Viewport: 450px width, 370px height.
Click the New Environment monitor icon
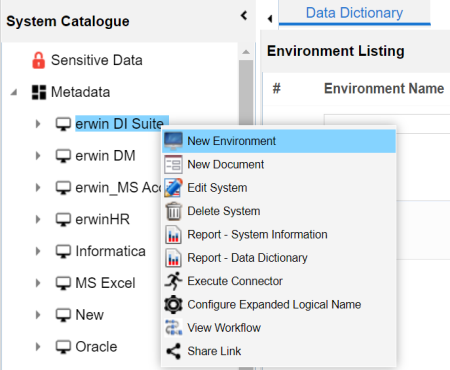(x=173, y=141)
